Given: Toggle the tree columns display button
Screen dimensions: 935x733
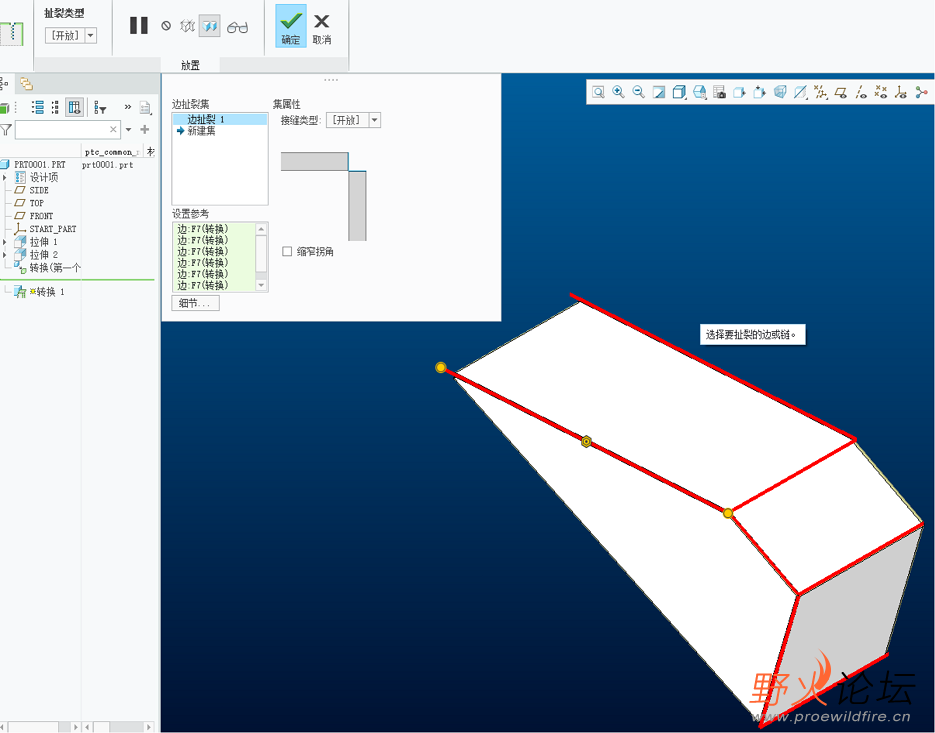Looking at the screenshot, I should pos(74,108).
